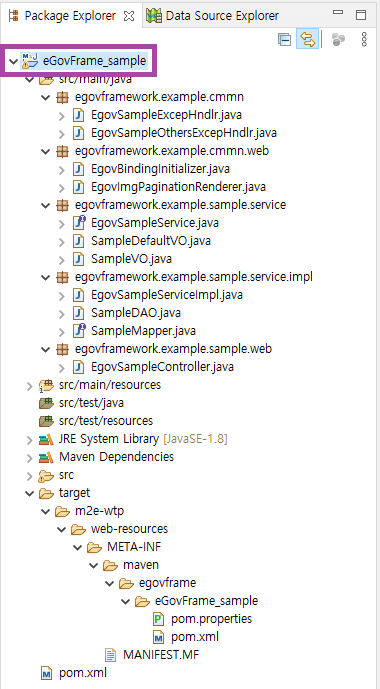
Task: Minimize the Package Explorer view
Action: 338,13
